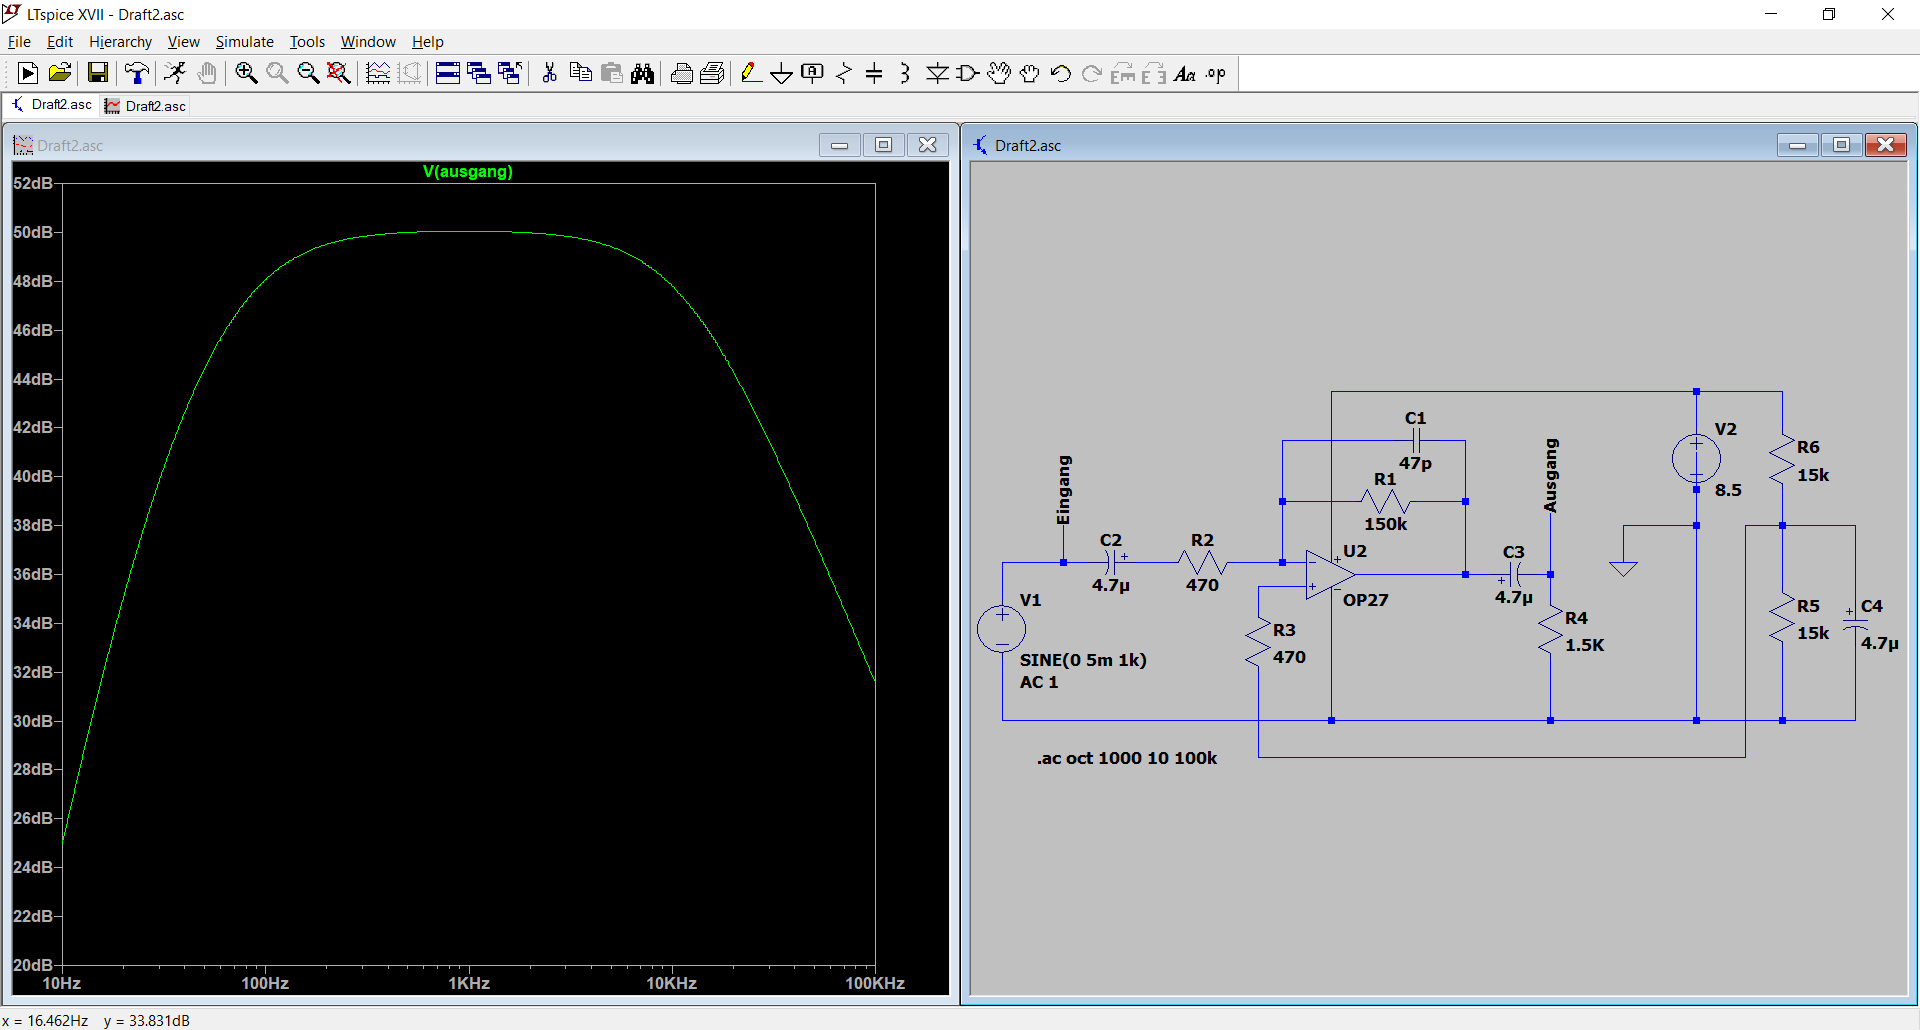Maximize the plot window
The width and height of the screenshot is (1920, 1030).
click(883, 145)
